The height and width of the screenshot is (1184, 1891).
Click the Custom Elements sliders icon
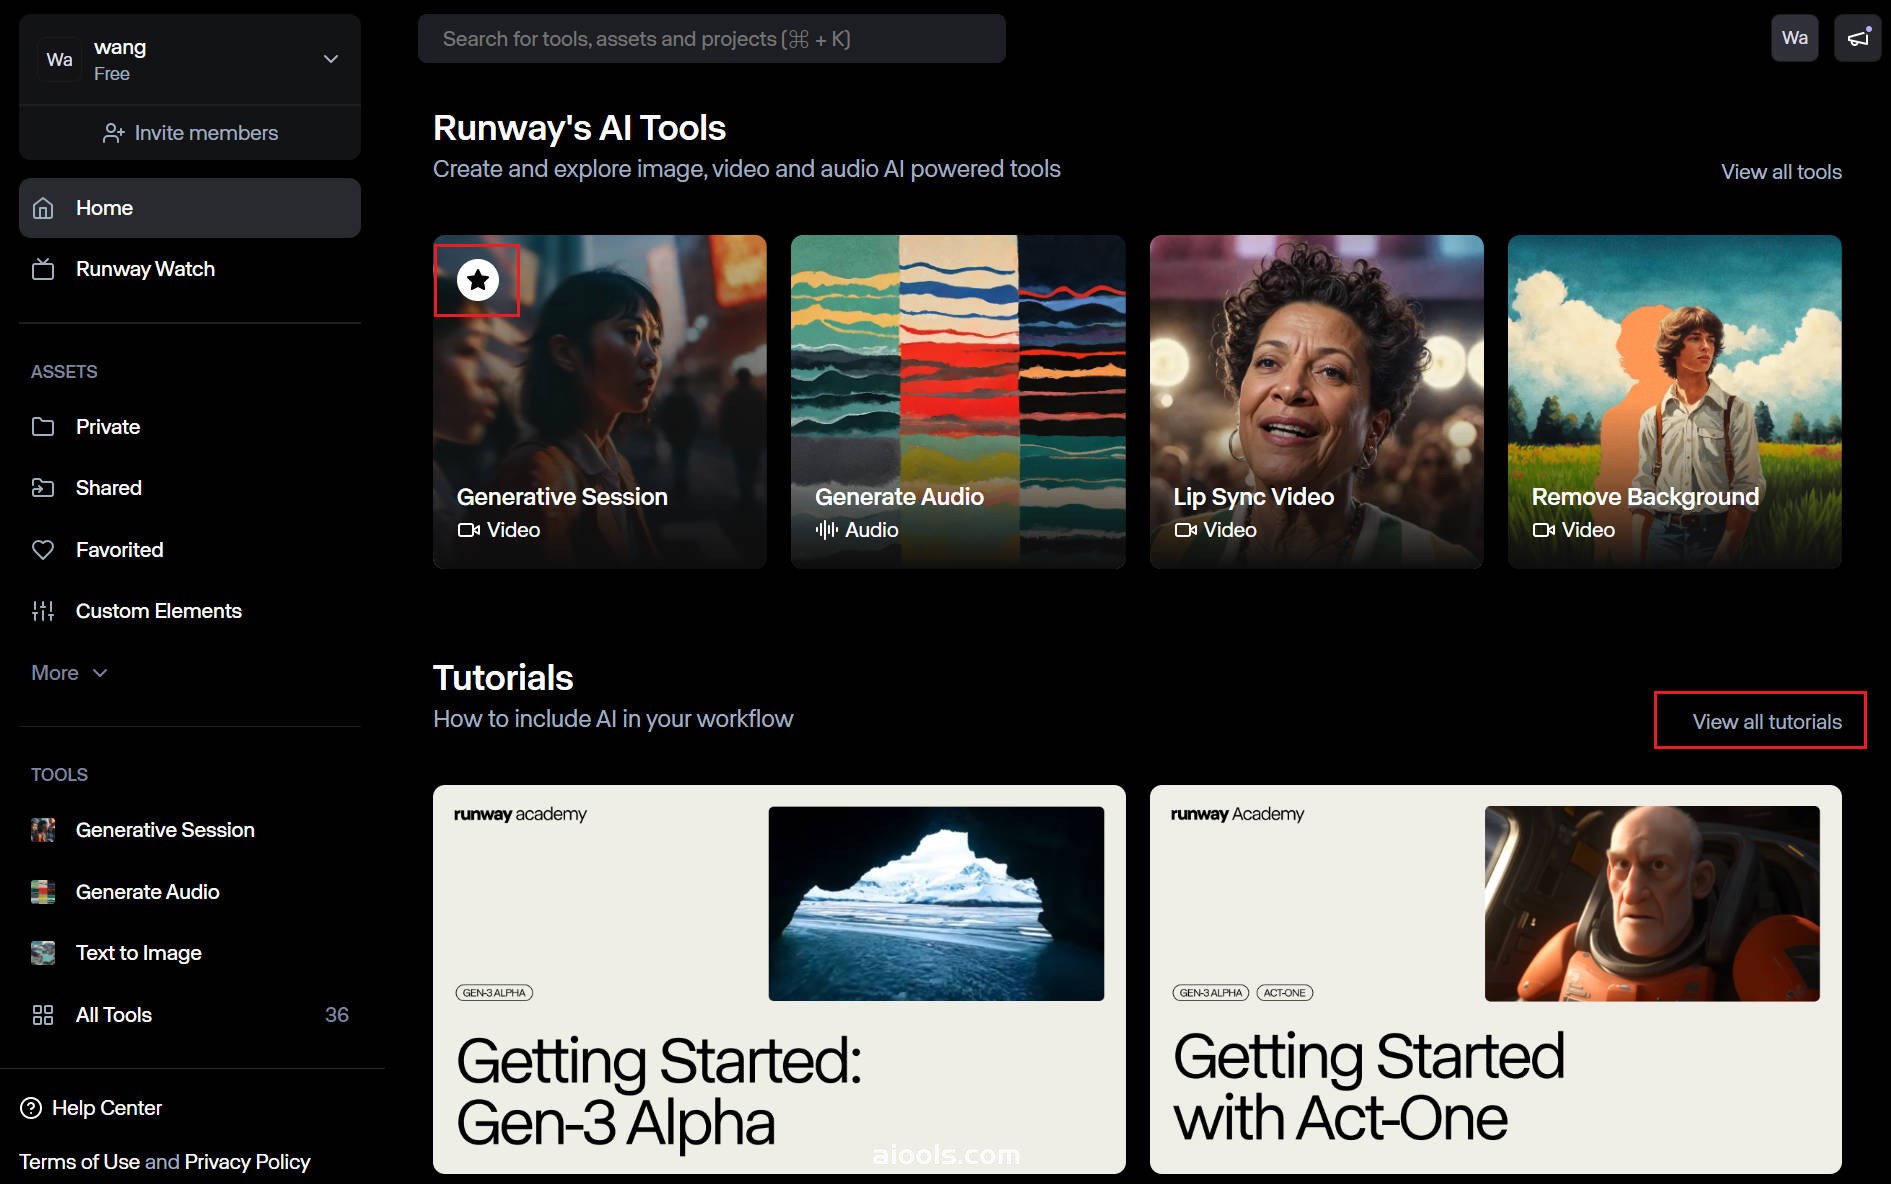coord(43,611)
